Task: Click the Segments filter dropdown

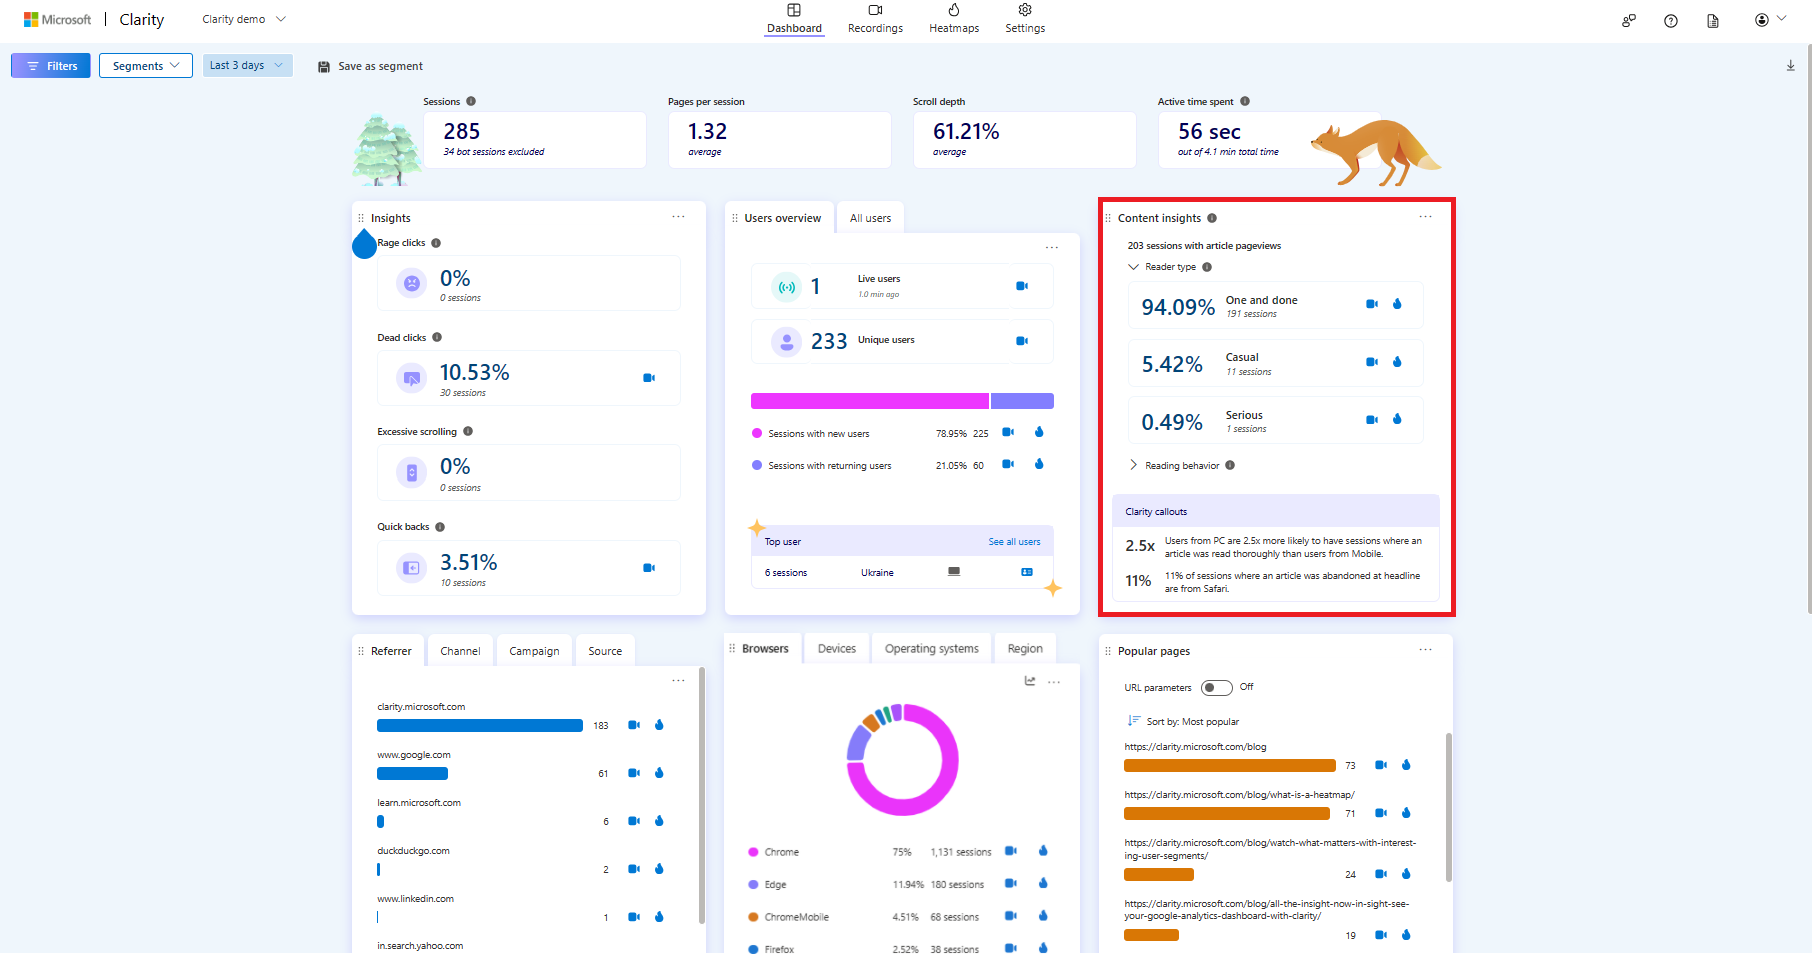Action: [145, 65]
